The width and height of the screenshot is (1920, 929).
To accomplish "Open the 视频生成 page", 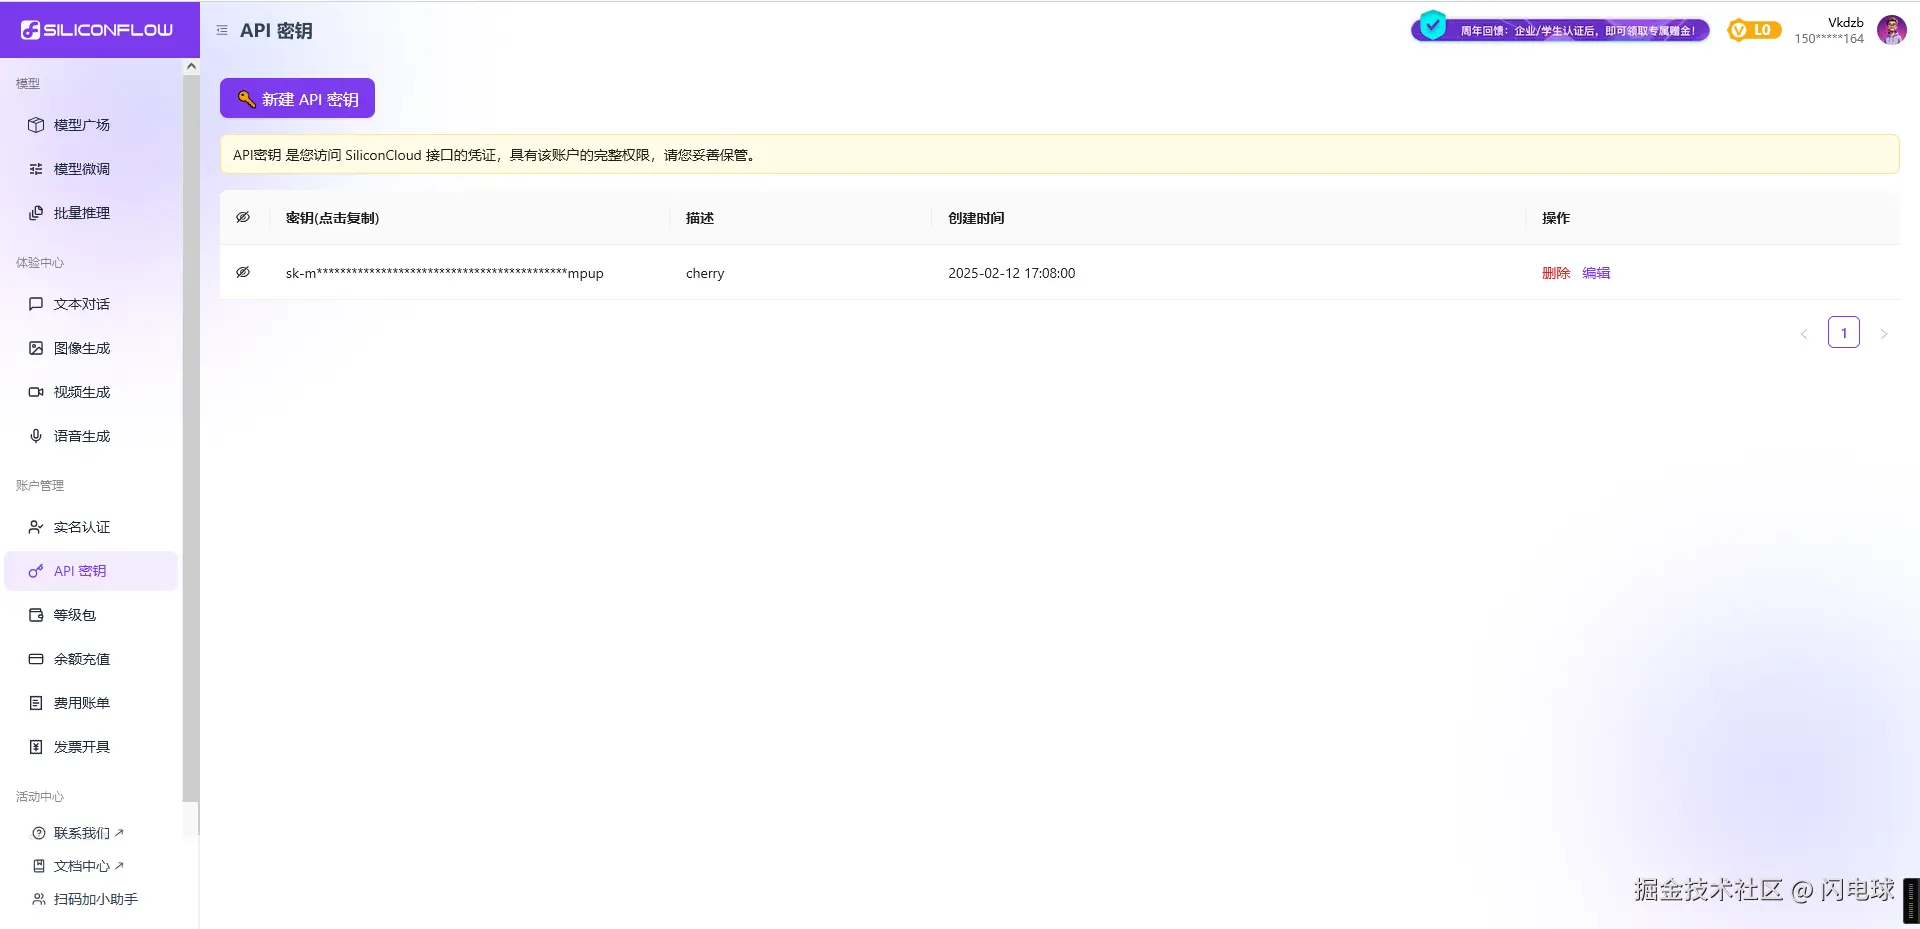I will pyautogui.click(x=81, y=391).
